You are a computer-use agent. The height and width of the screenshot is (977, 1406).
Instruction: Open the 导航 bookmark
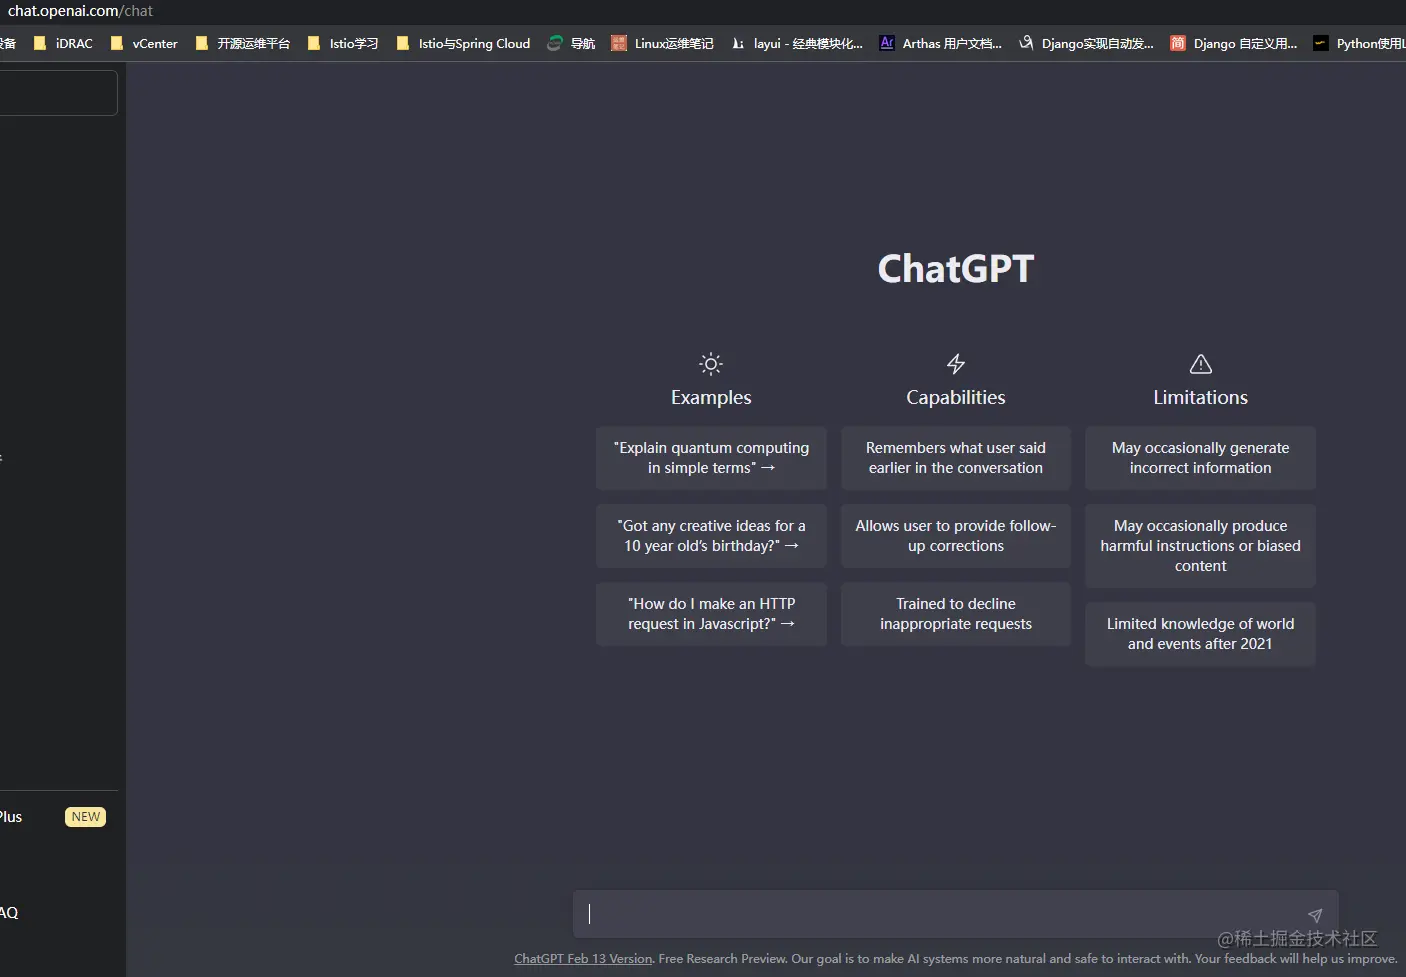(x=571, y=43)
